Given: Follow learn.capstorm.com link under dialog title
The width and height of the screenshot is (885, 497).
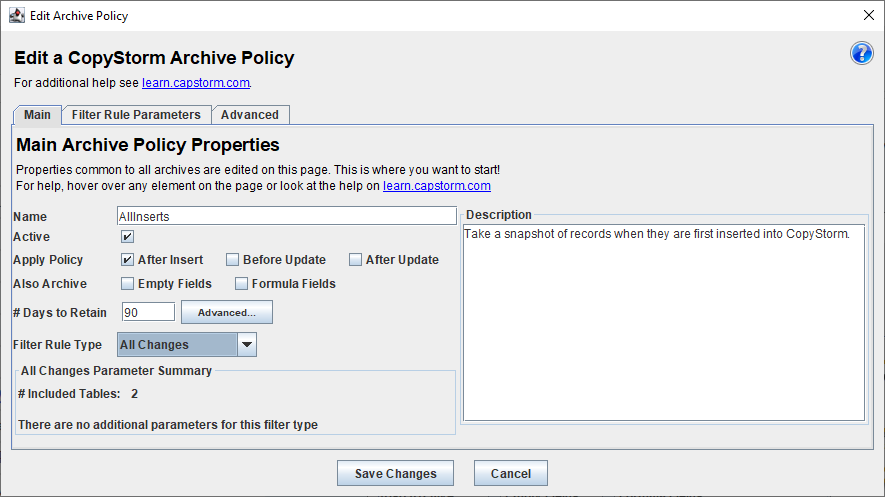Looking at the screenshot, I should click(196, 83).
